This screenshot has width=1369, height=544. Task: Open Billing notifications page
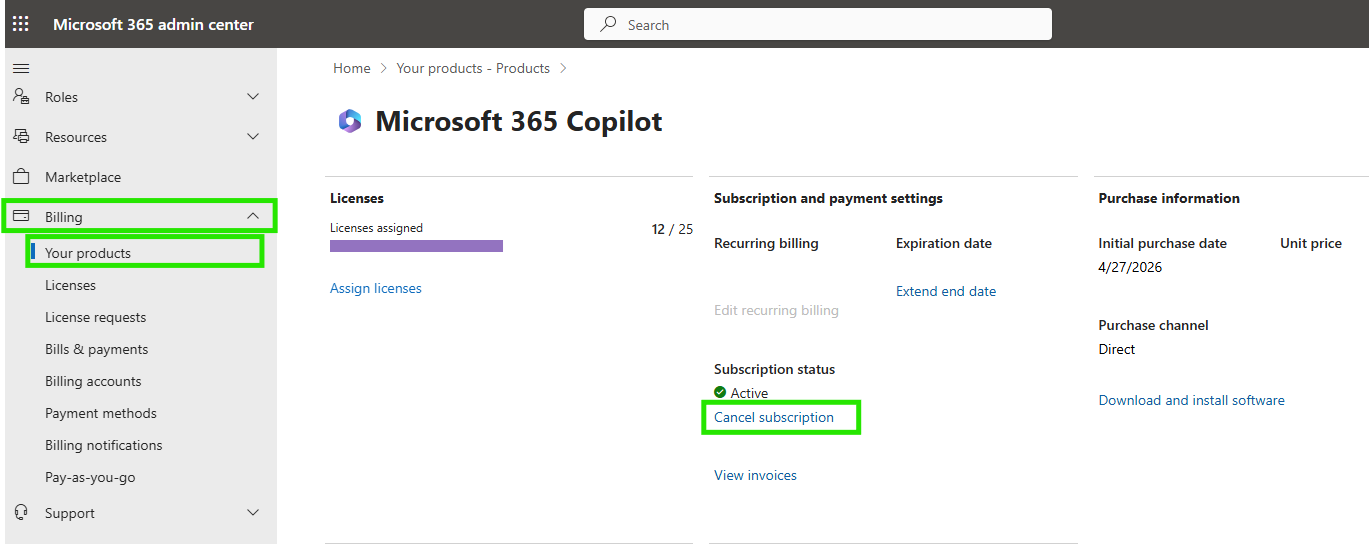coord(104,445)
